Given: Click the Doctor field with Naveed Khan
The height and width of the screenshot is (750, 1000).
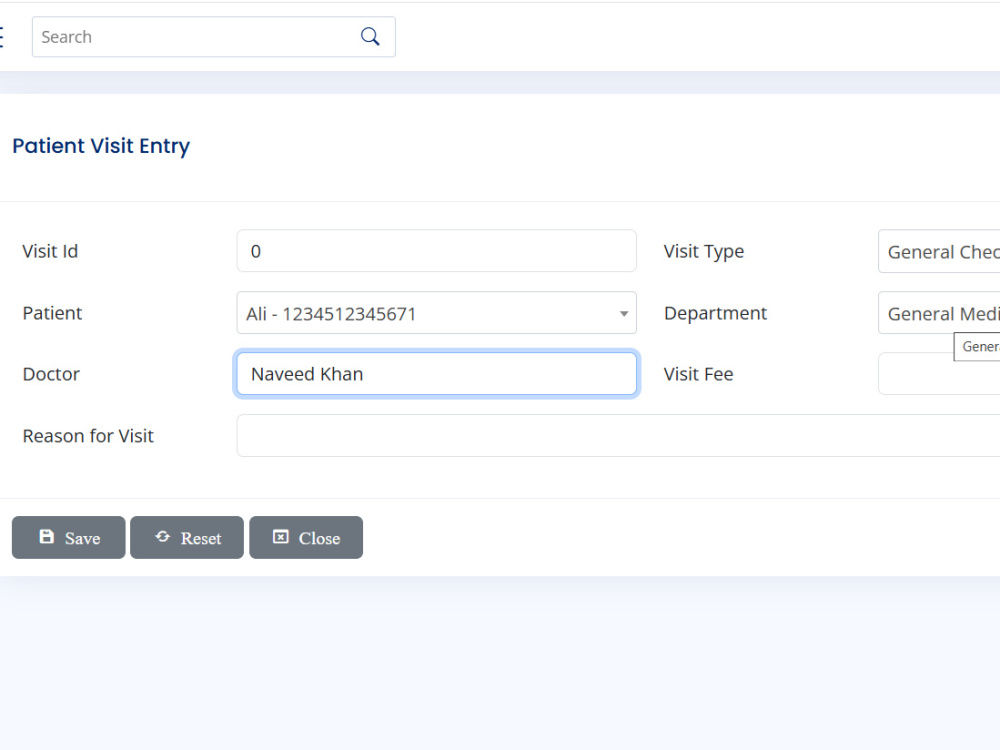Looking at the screenshot, I should click(436, 374).
